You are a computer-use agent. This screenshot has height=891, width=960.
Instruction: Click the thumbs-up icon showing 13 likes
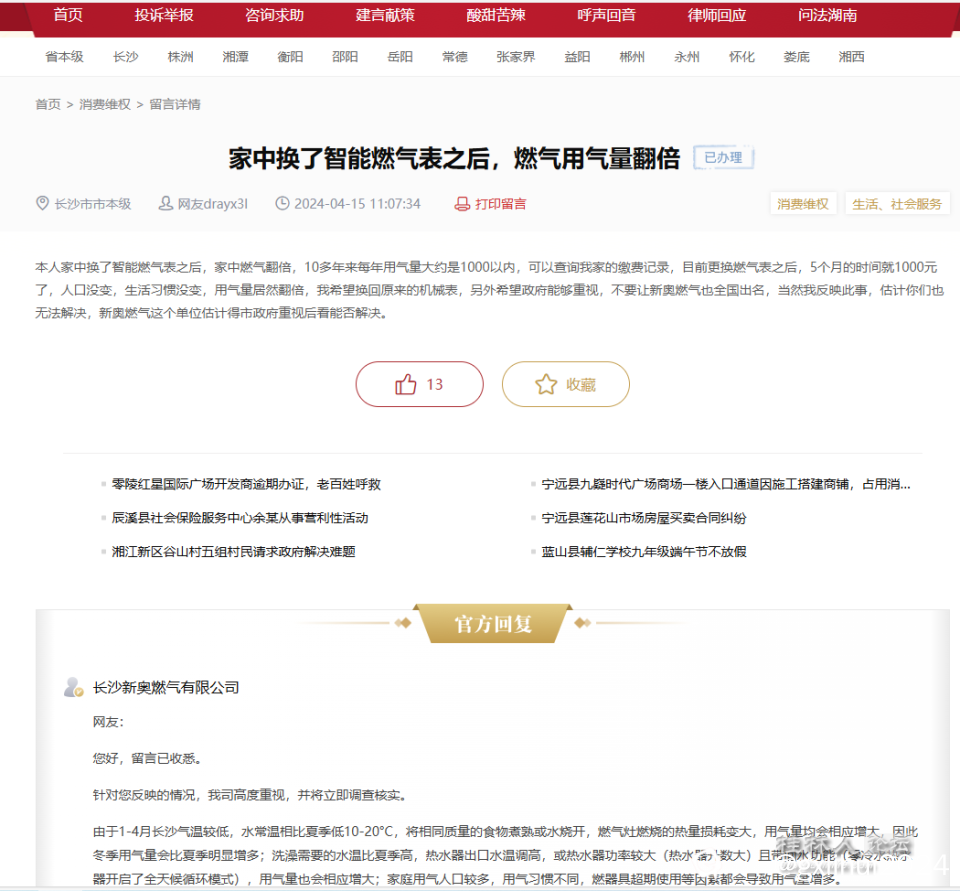tap(404, 384)
